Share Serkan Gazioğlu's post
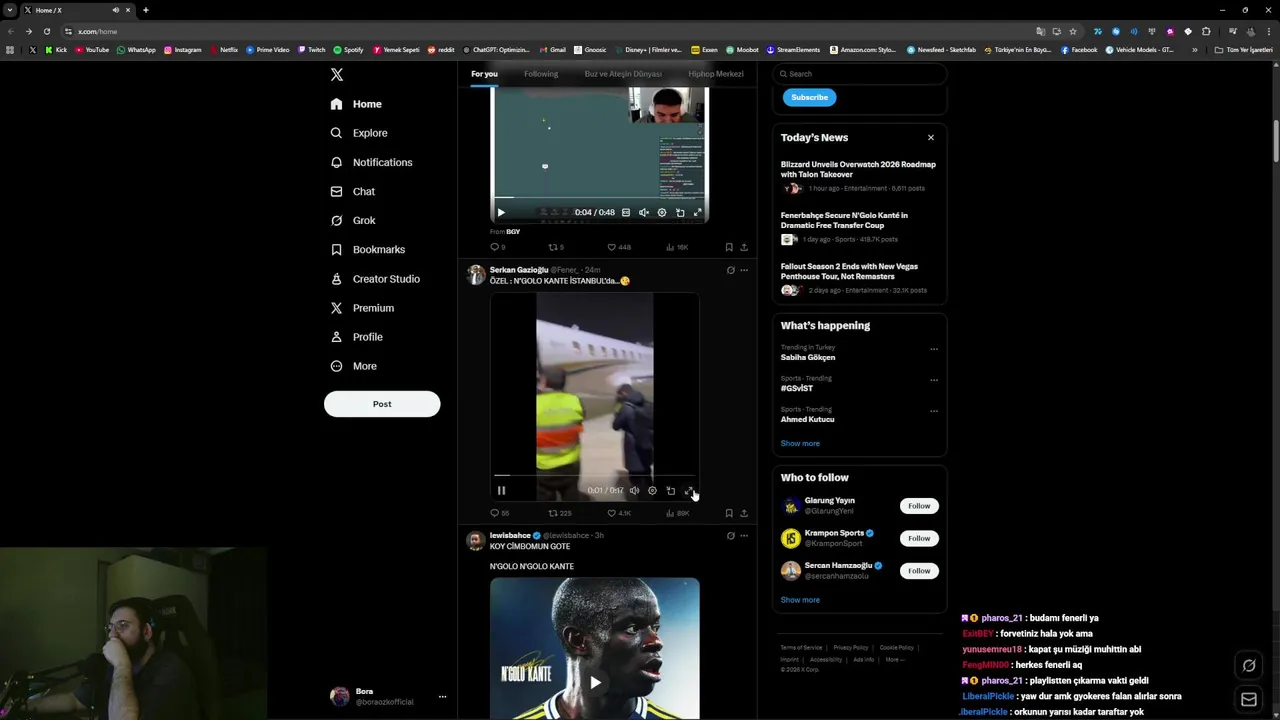This screenshot has height=720, width=1280. point(744,513)
